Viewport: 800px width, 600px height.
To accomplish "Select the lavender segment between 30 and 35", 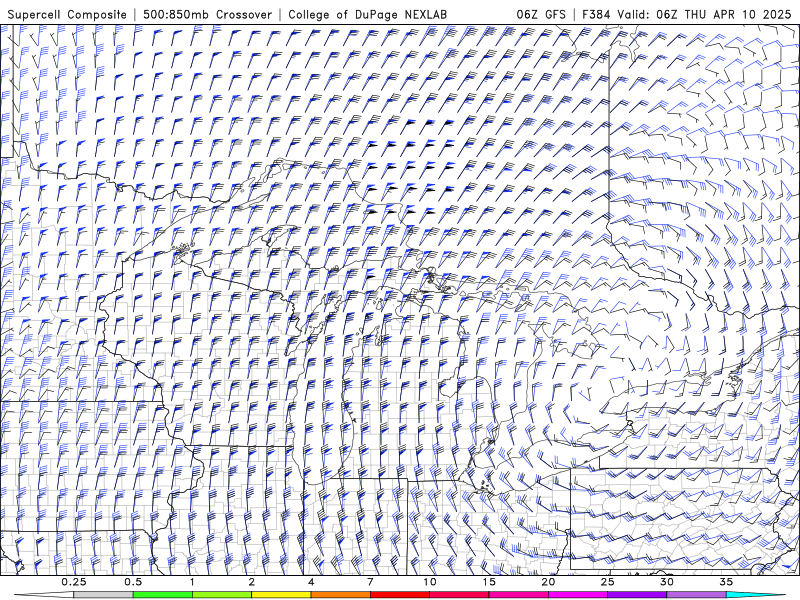I will tap(696, 595).
